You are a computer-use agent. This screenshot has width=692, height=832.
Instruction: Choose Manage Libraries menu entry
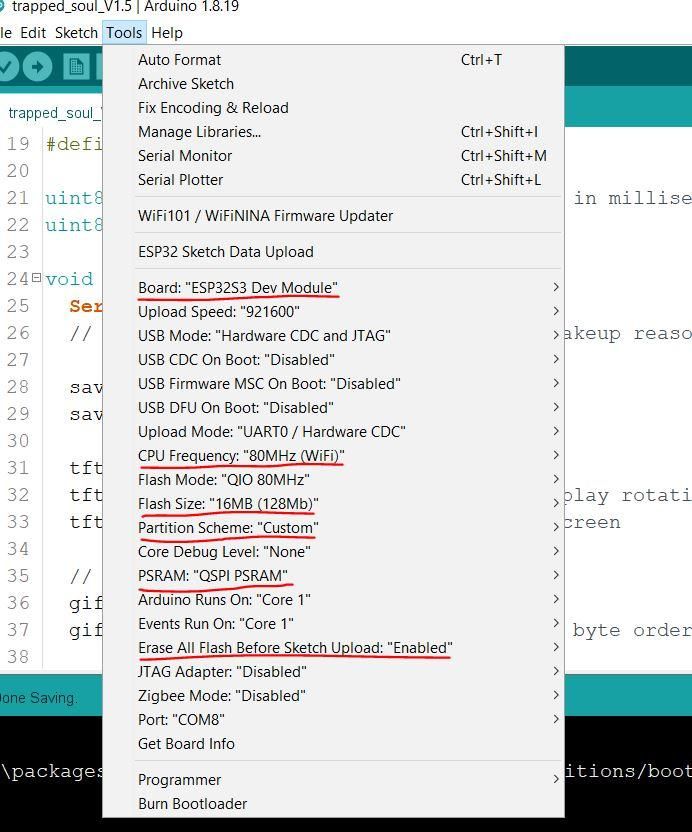click(x=333, y=132)
